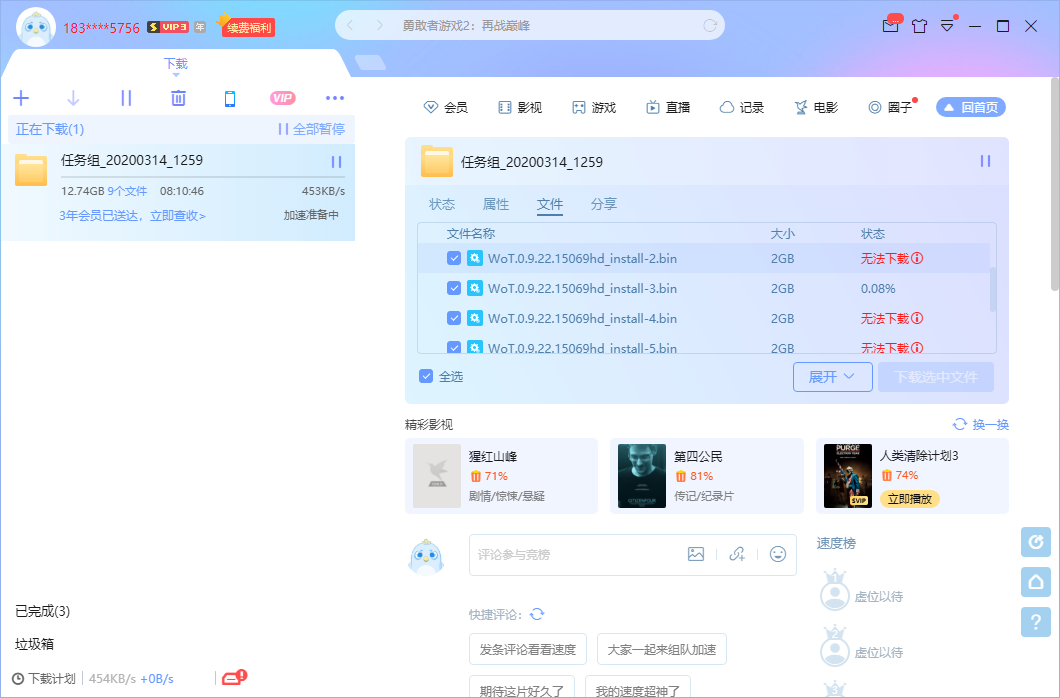The image size is (1060, 698).
Task: Select the 文件 tab
Action: [550, 204]
